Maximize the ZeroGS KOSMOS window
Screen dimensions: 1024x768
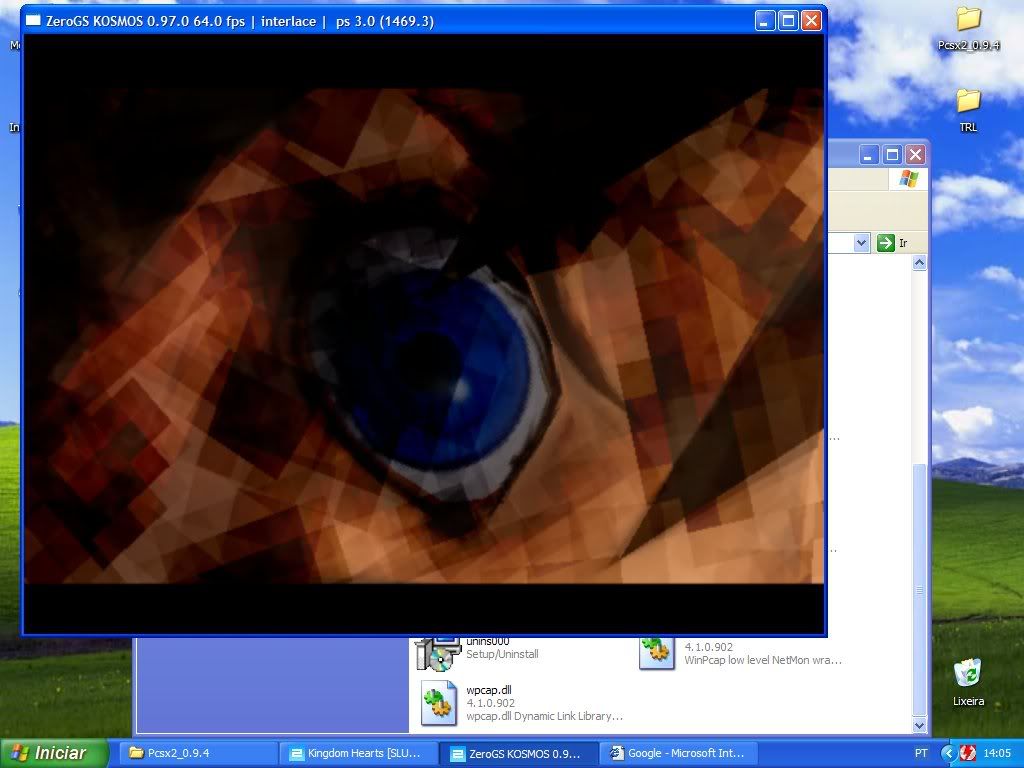(x=788, y=20)
